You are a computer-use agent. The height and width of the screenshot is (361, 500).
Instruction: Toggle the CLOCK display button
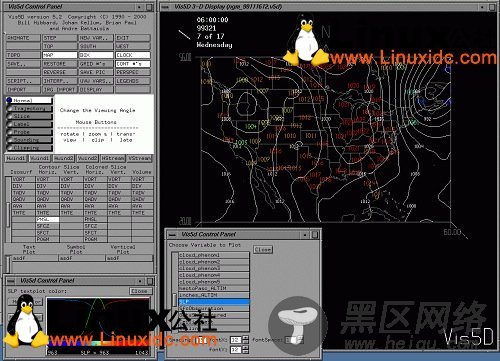[133, 55]
